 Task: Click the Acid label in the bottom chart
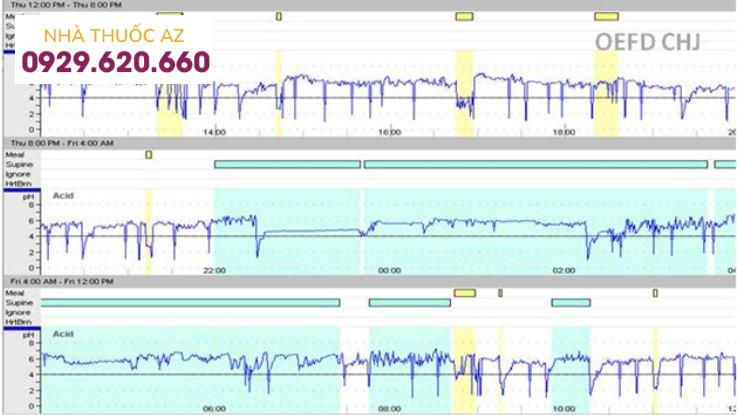pyautogui.click(x=64, y=334)
